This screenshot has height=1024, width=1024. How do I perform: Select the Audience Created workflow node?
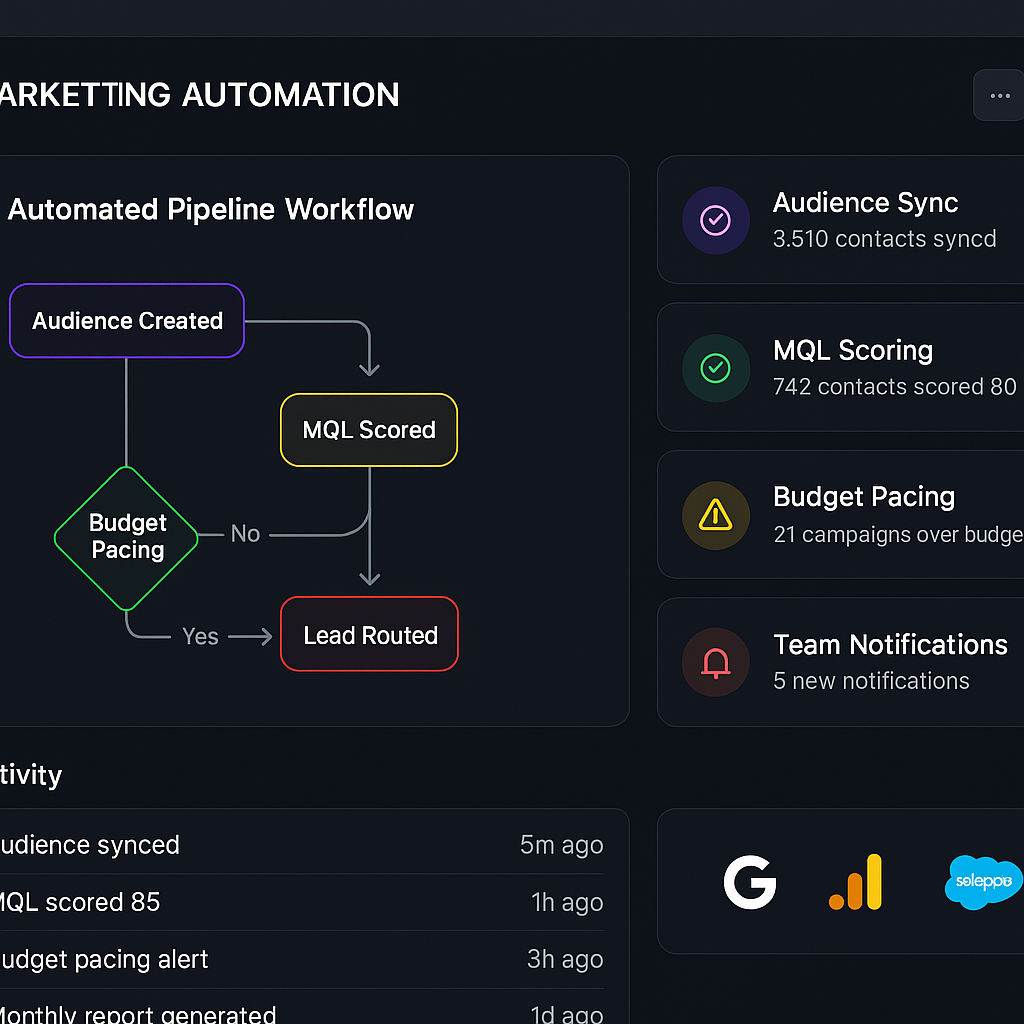pyautogui.click(x=127, y=321)
